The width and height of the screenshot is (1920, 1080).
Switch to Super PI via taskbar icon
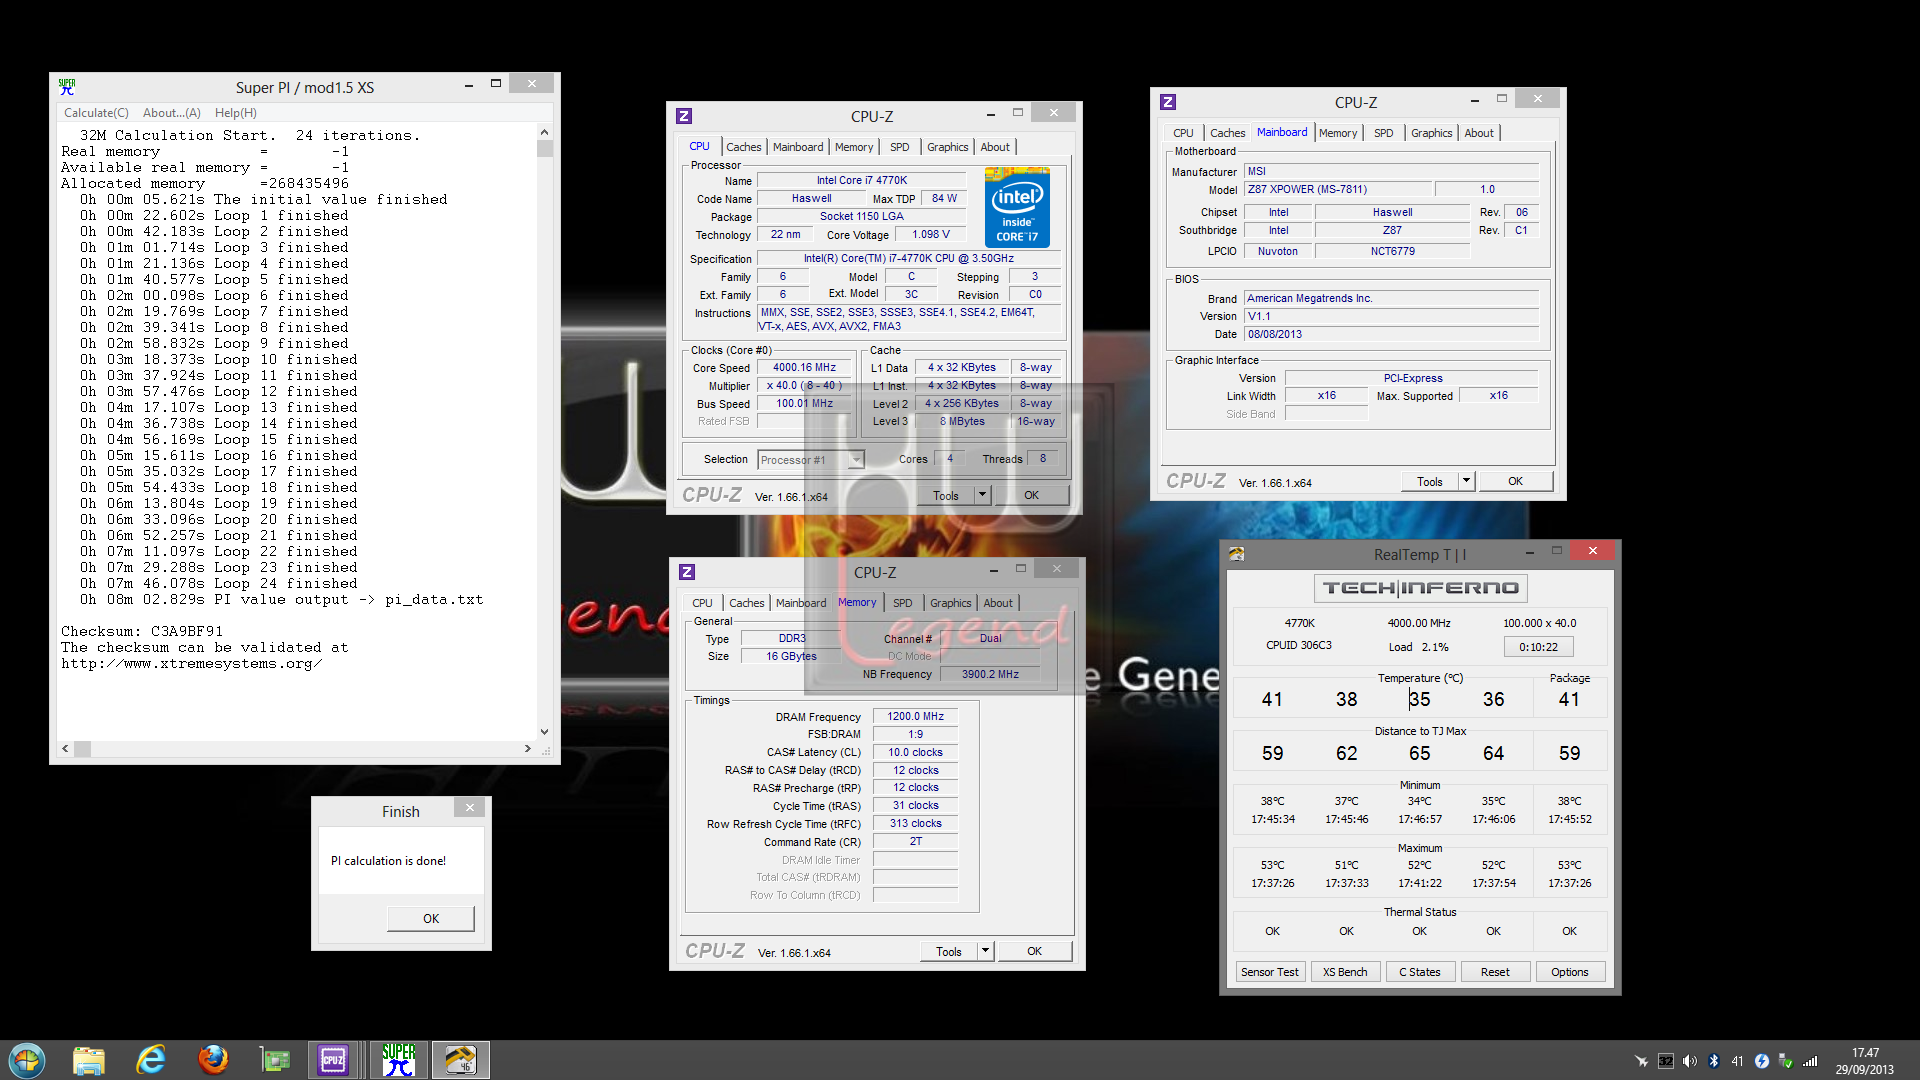tap(399, 1060)
